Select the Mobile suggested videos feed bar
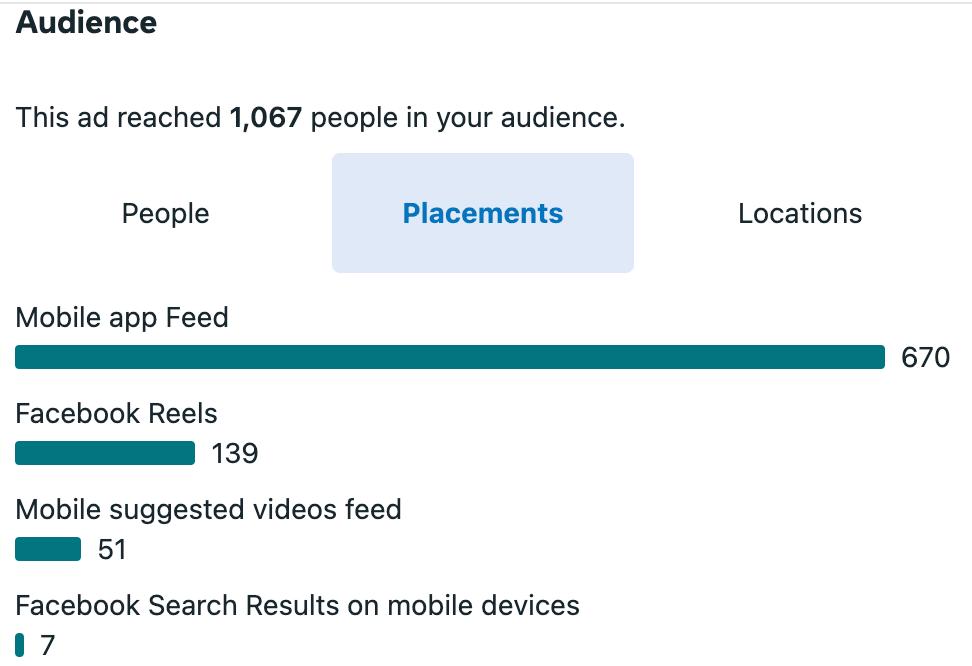This screenshot has width=972, height=666. (48, 549)
